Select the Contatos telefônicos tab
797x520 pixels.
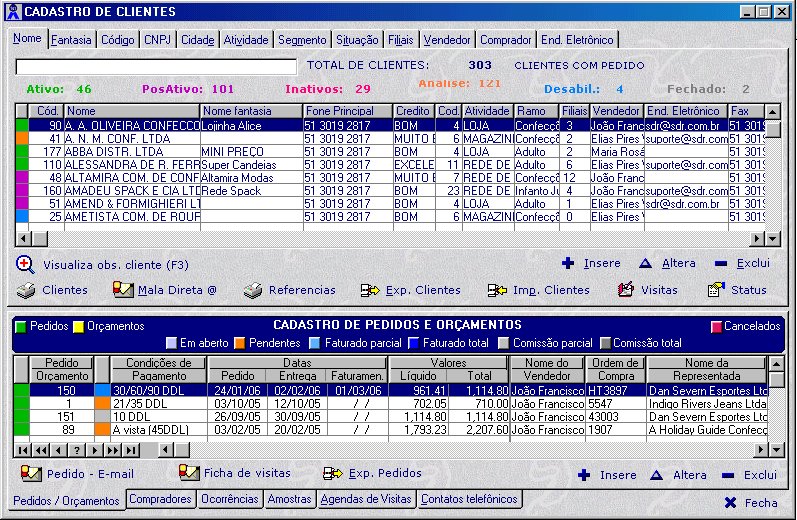[469, 499]
